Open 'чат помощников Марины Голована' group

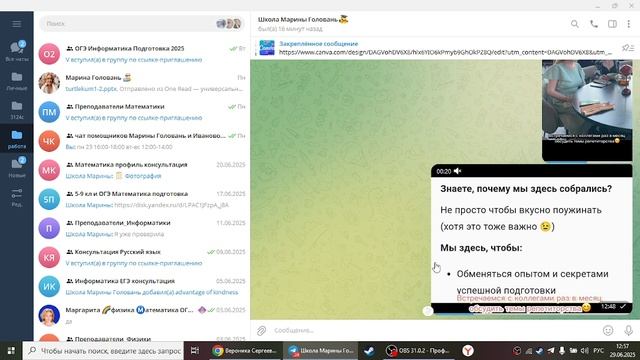pyautogui.click(x=142, y=141)
